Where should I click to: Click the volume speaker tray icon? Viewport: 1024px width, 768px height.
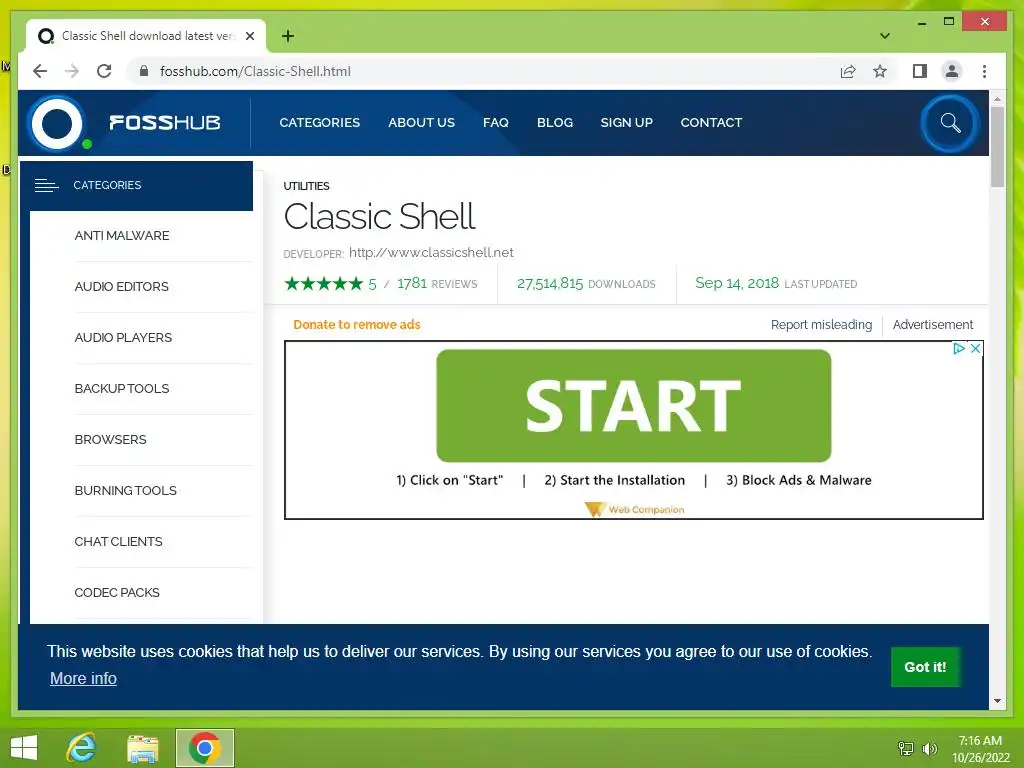click(x=929, y=748)
